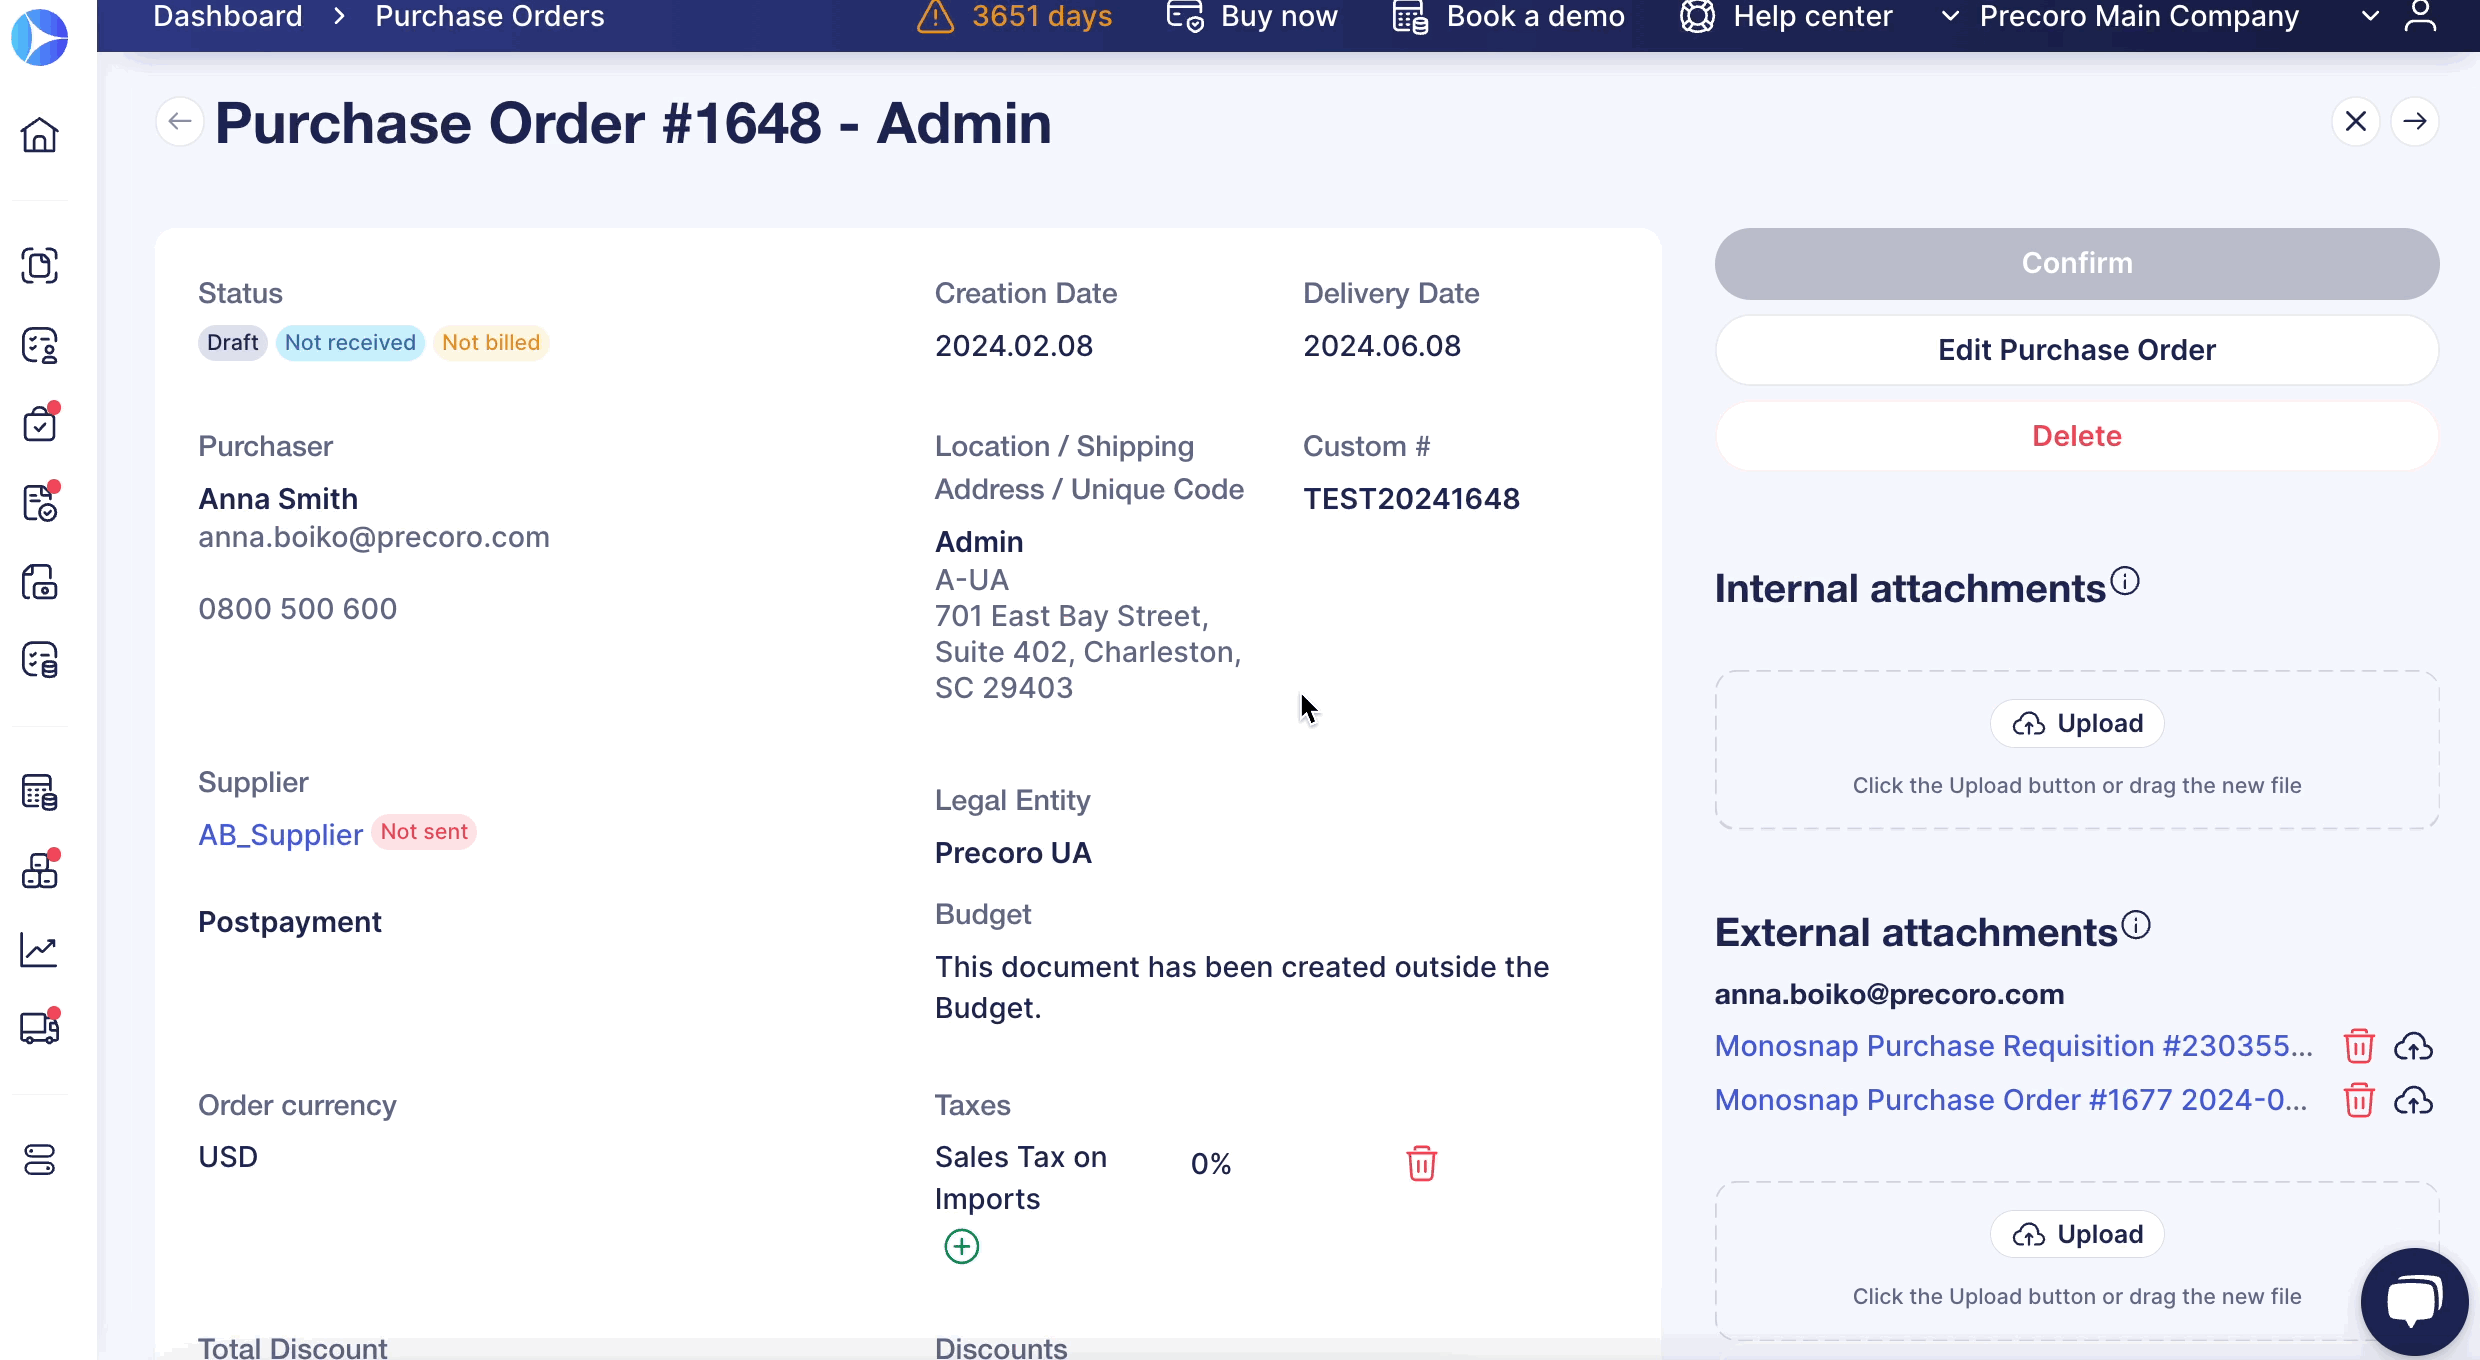The image size is (2480, 1360).
Task: Go to Purchase Orders breadcrumb
Action: point(490,17)
